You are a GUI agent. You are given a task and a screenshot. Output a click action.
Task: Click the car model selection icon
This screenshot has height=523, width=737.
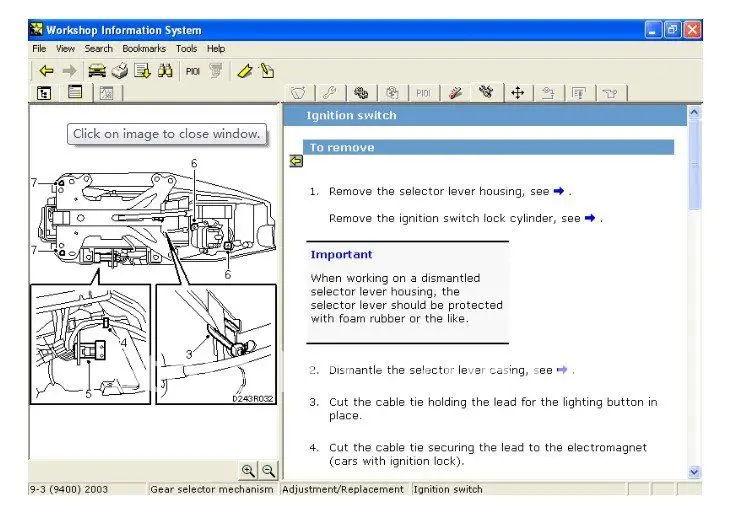coord(97,71)
